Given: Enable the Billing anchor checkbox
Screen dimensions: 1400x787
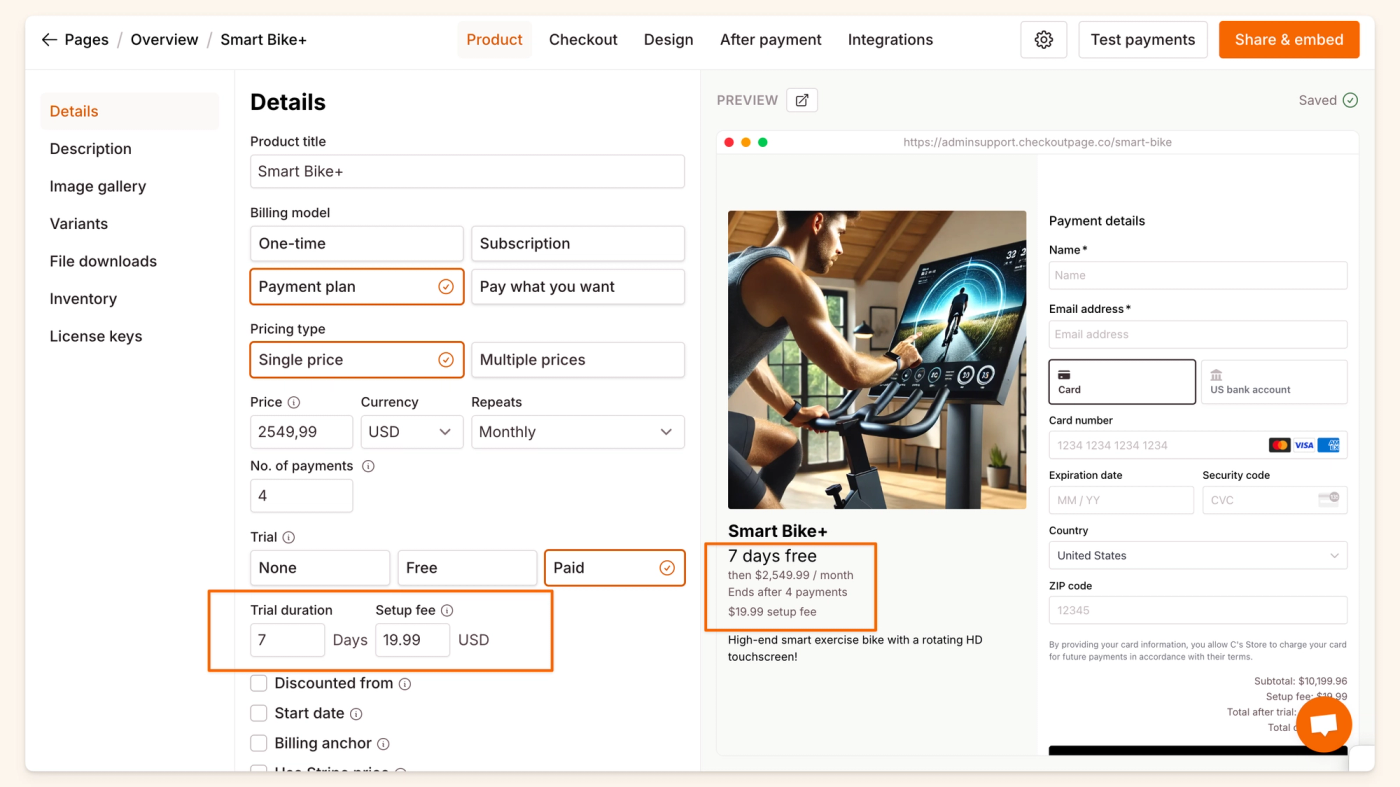Looking at the screenshot, I should click(259, 744).
